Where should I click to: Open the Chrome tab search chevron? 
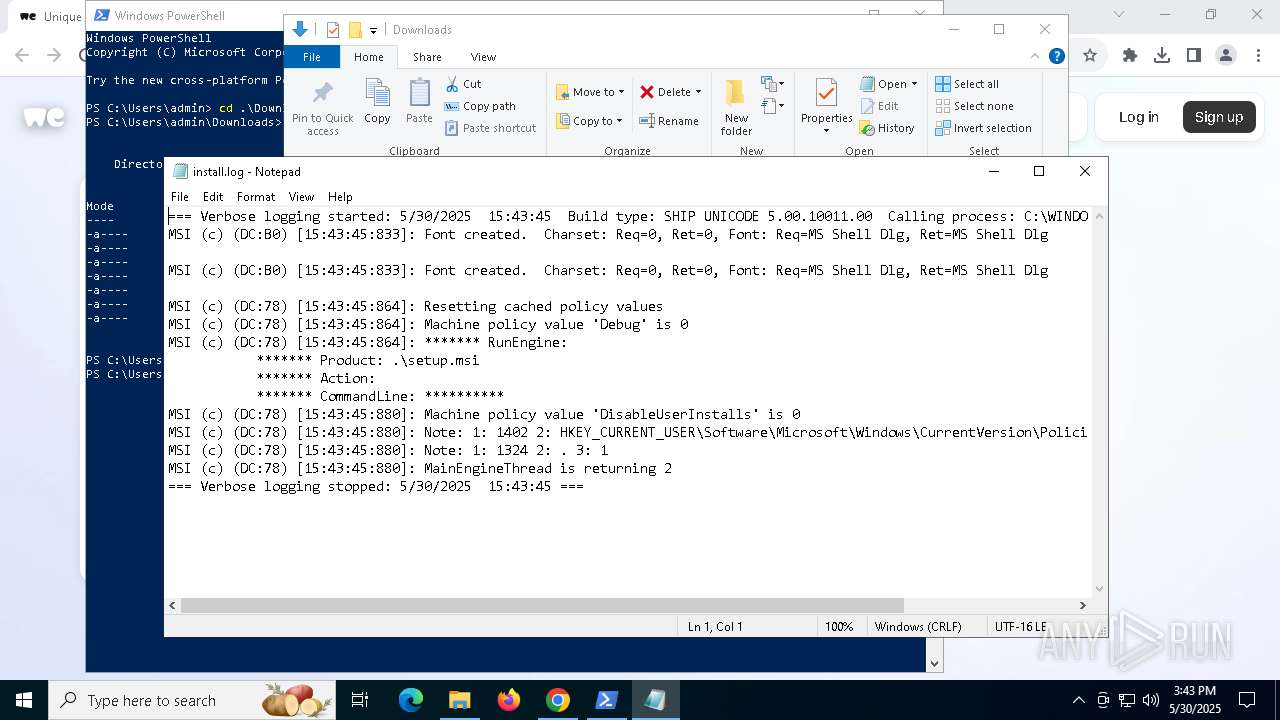(1119, 15)
